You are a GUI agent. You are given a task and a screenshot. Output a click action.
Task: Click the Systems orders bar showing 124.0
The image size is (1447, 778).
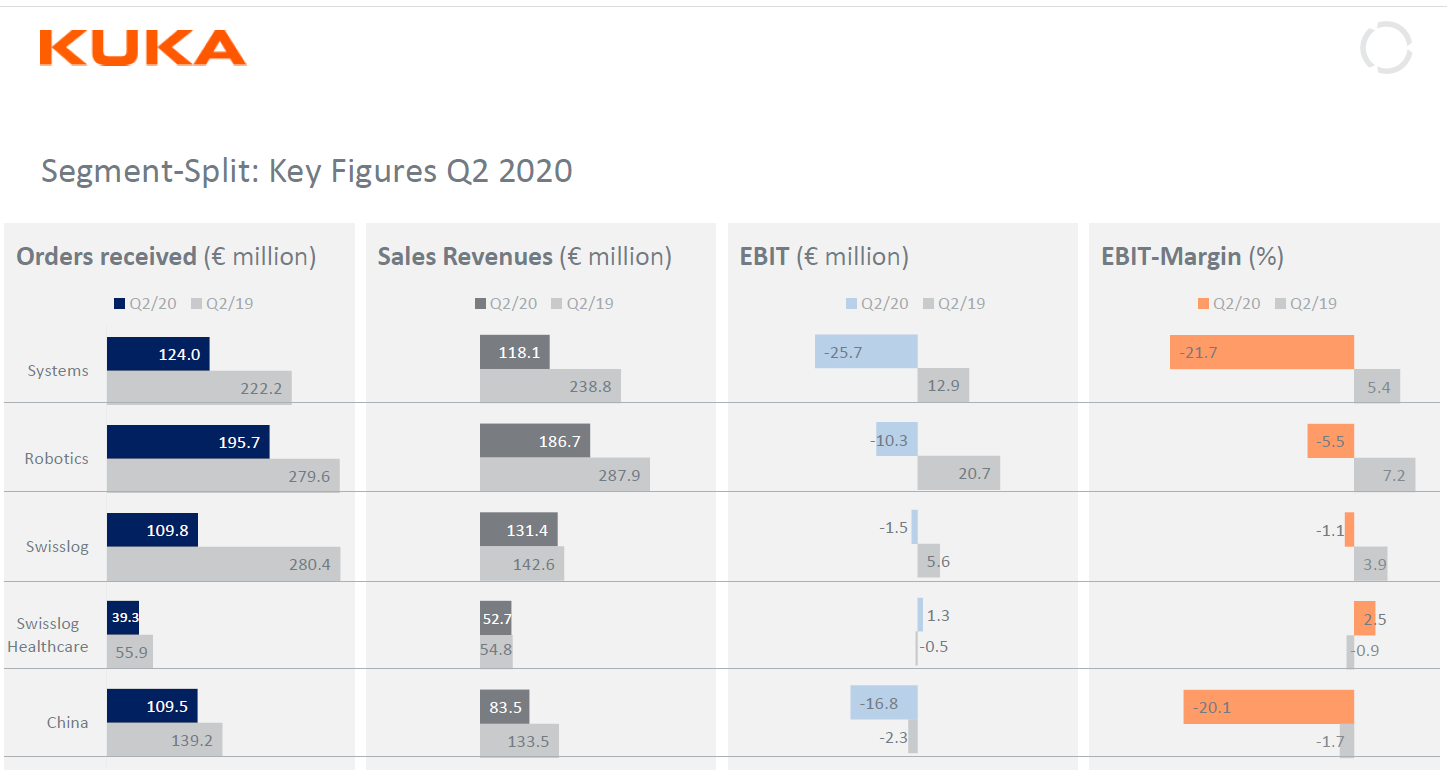click(x=158, y=353)
